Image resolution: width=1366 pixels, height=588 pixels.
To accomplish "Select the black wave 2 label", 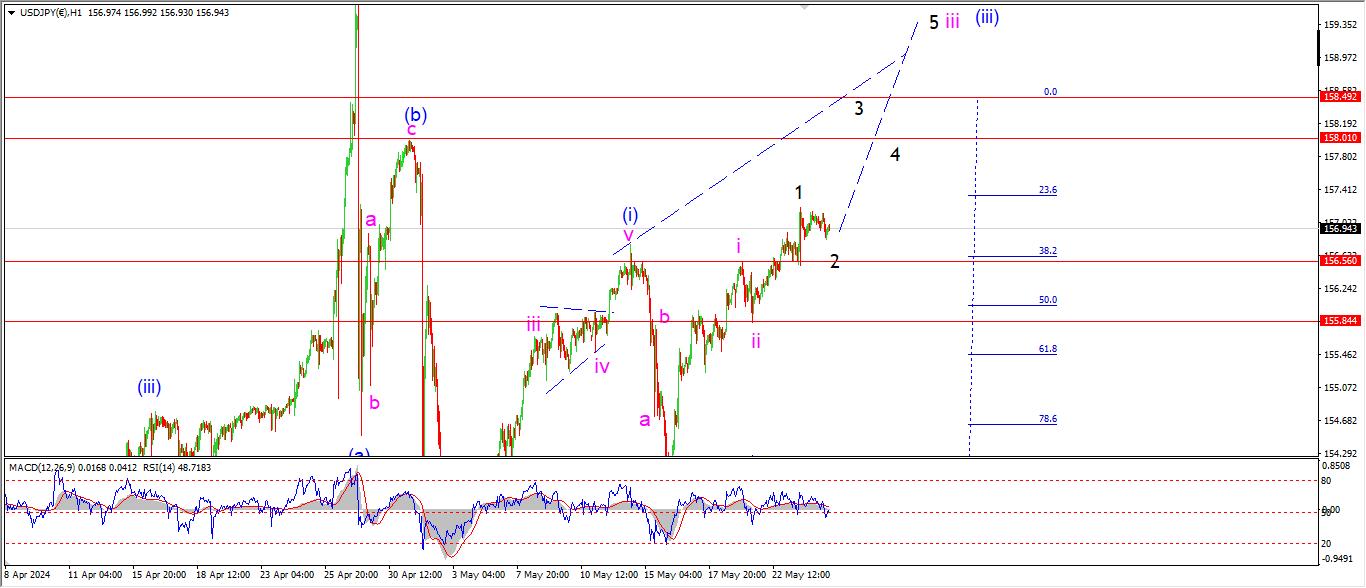I will pos(834,261).
